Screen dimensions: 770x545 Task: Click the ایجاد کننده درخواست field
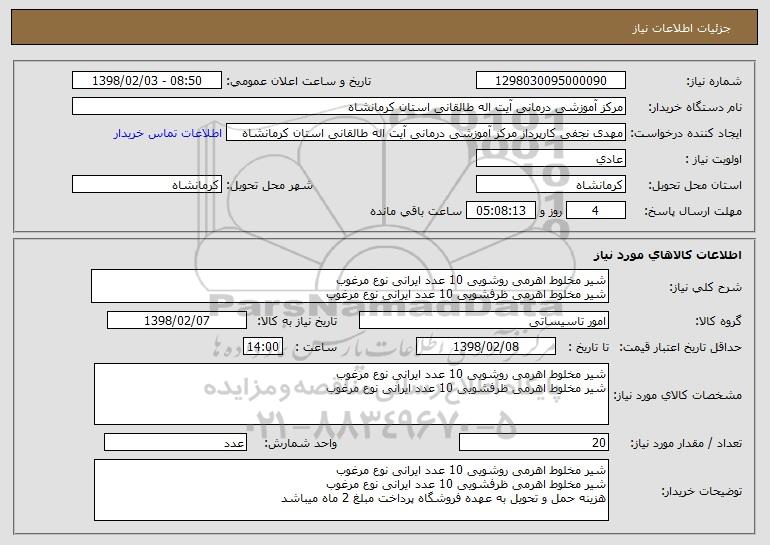pyautogui.click(x=426, y=133)
